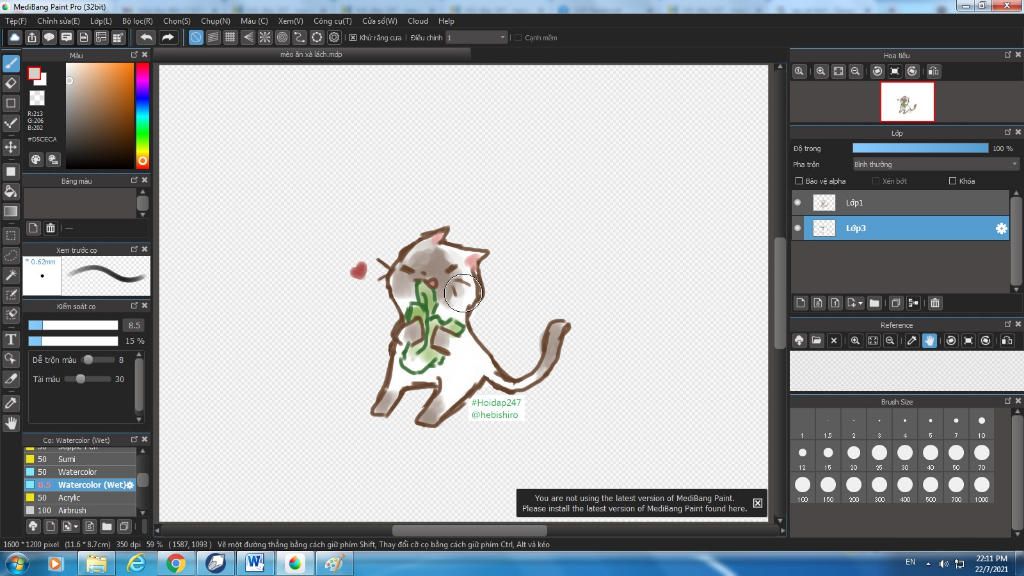The image size is (1024, 576).
Task: Switch to mèo ăn xà lách.mdp tab
Action: coord(312,54)
